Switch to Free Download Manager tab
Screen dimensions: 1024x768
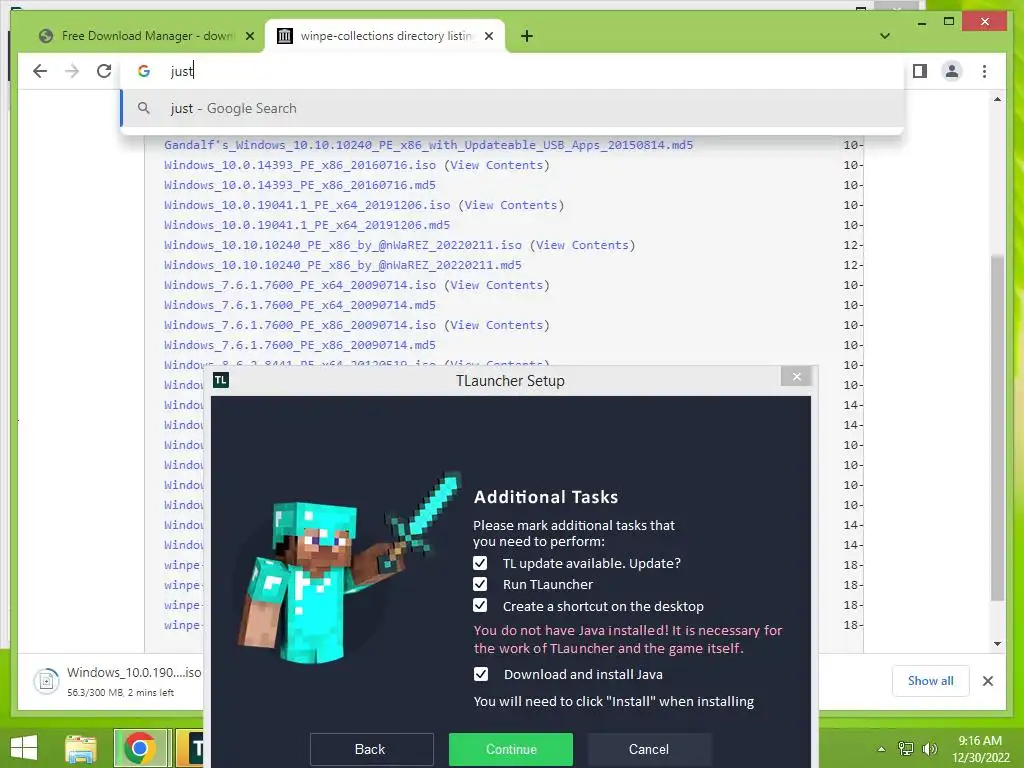pyautogui.click(x=147, y=36)
